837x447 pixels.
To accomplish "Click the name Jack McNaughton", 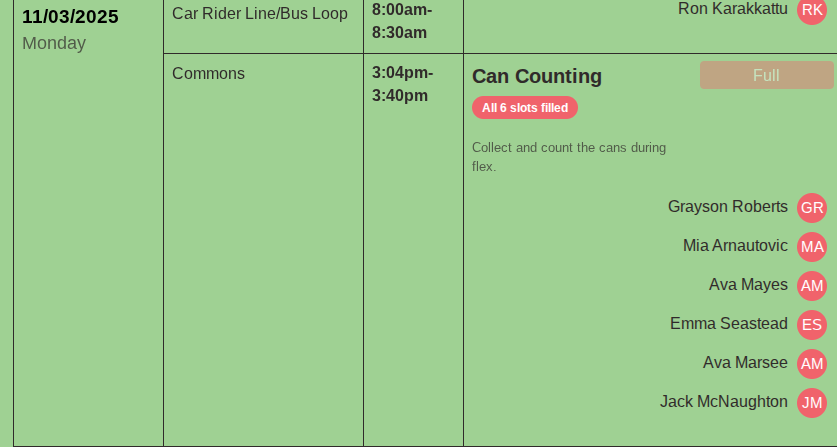I will pos(724,402).
